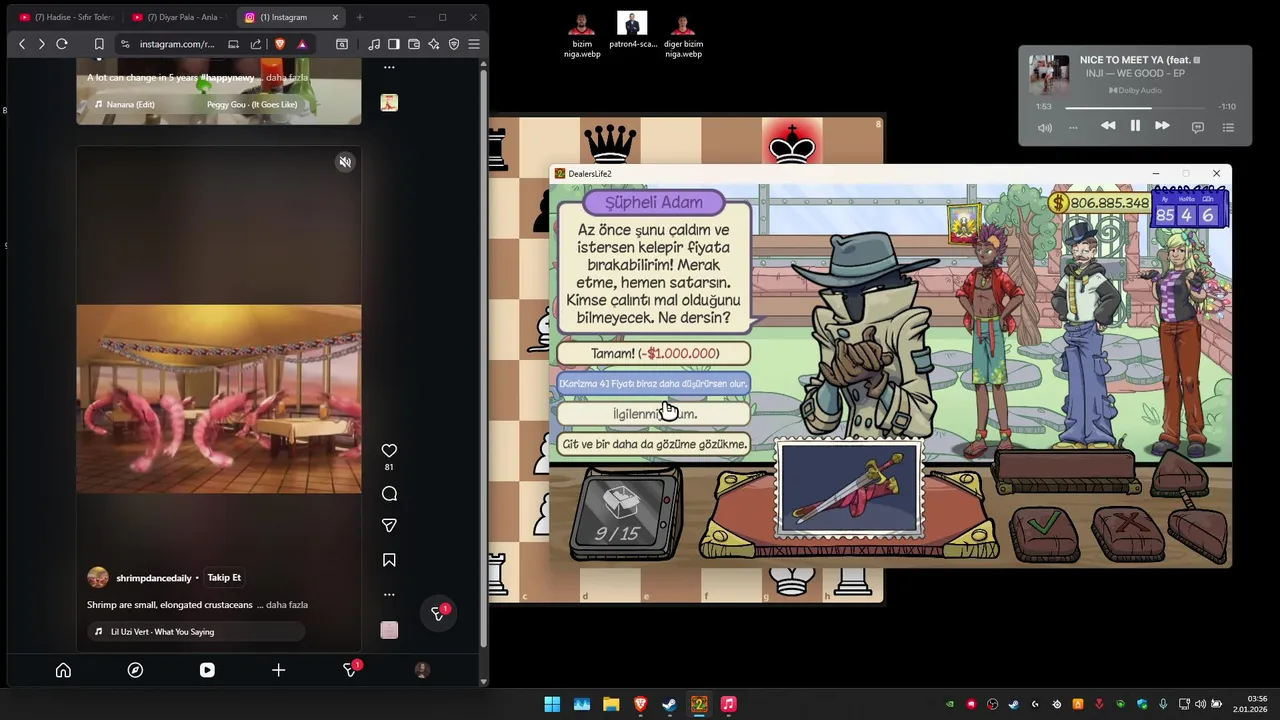1280x720 pixels.
Task: Open patron4-sca webp desktop file
Action: [x=632, y=31]
